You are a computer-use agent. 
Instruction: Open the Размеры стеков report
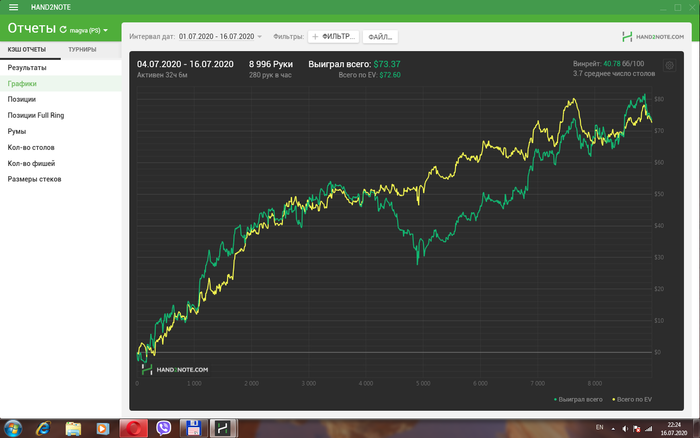pos(61,179)
